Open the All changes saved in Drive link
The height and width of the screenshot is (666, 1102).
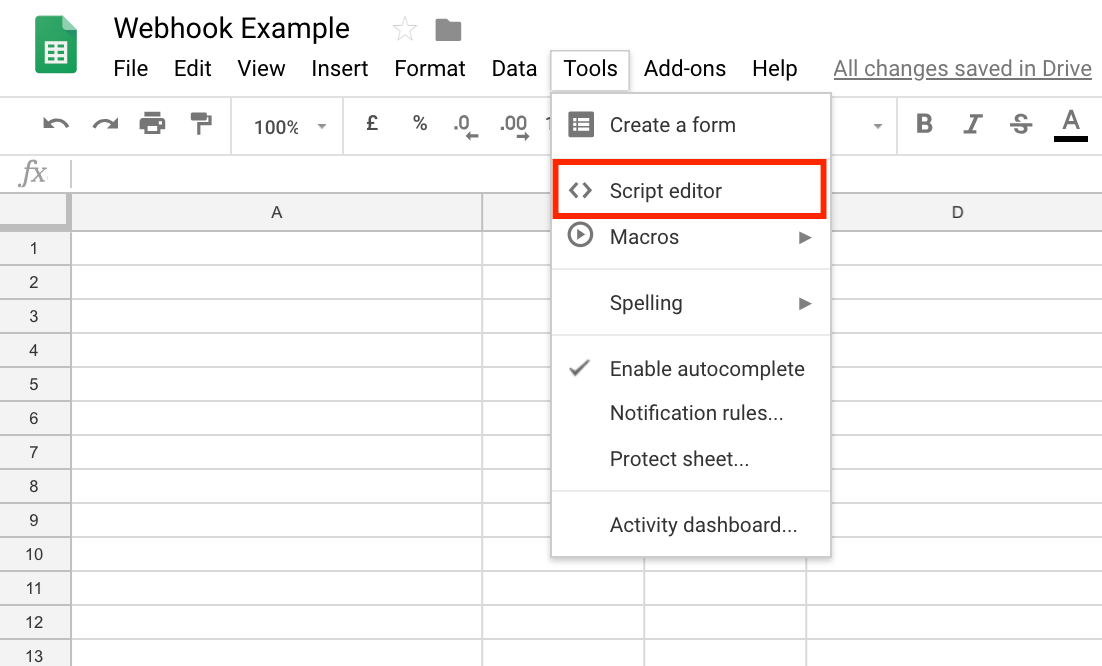pos(961,68)
